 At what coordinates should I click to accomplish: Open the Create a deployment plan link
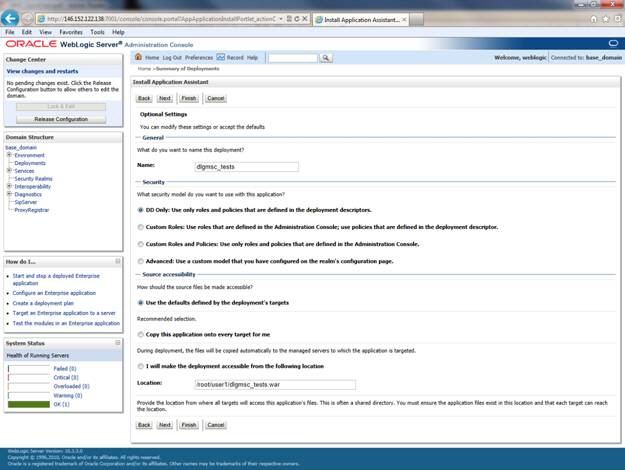click(x=45, y=303)
